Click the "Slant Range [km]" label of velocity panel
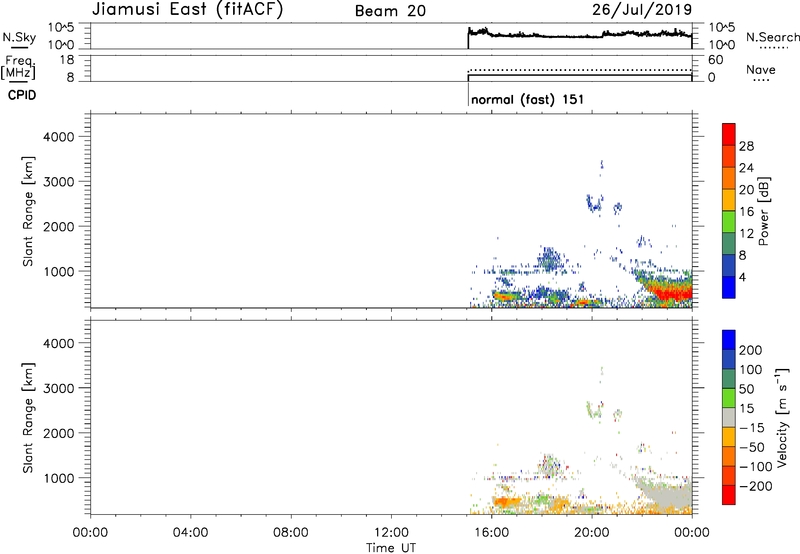 click(x=28, y=418)
